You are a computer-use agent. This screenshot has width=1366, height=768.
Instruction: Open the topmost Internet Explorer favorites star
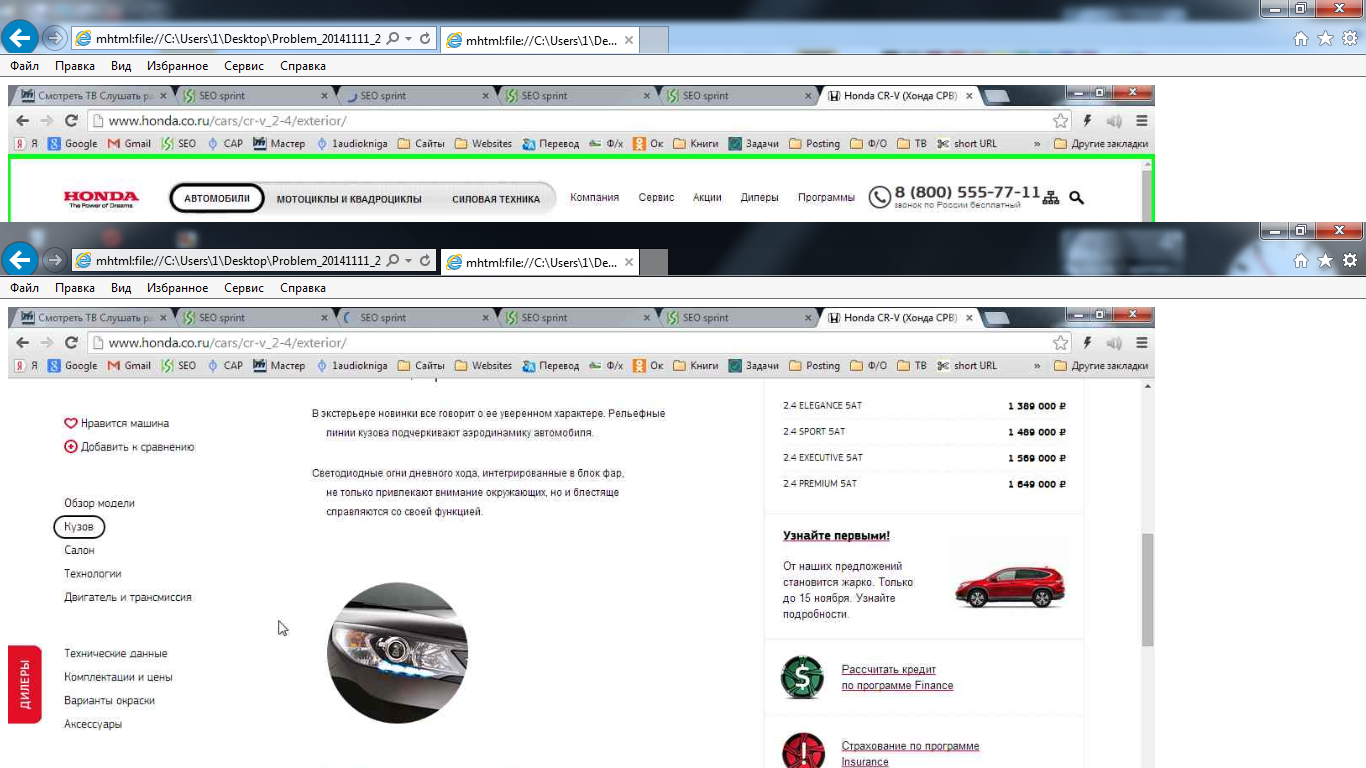[x=1325, y=39]
